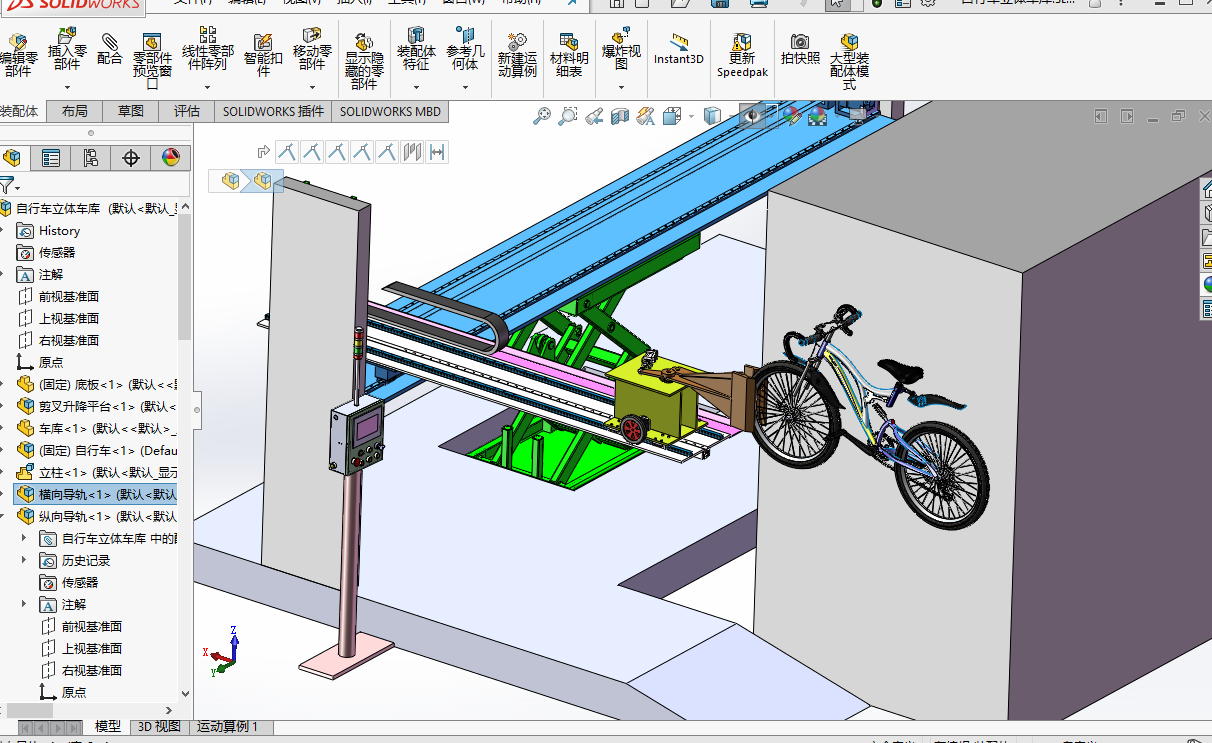
Task: Click the Previous View icon
Action: click(x=594, y=117)
